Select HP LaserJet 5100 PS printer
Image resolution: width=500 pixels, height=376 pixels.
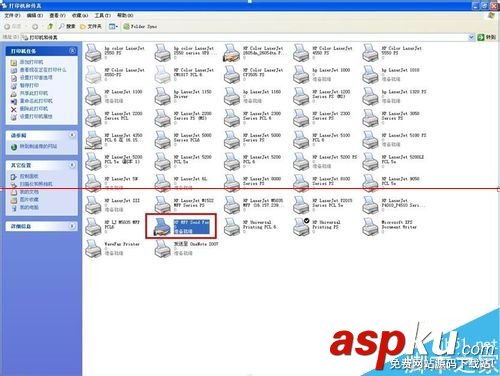pos(395,140)
